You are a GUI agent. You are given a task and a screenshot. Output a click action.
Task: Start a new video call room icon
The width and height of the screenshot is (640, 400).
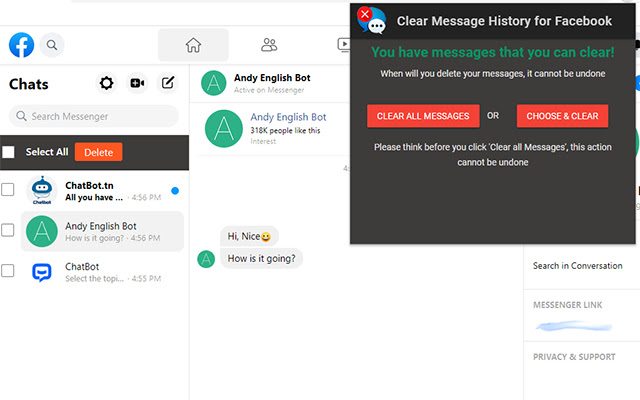(x=137, y=83)
